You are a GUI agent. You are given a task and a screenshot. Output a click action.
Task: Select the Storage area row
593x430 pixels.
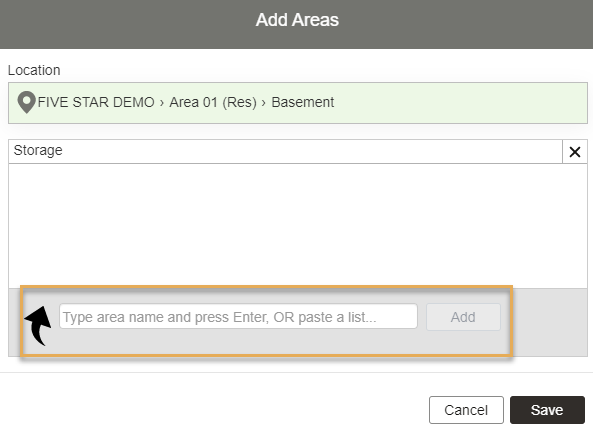(285, 151)
